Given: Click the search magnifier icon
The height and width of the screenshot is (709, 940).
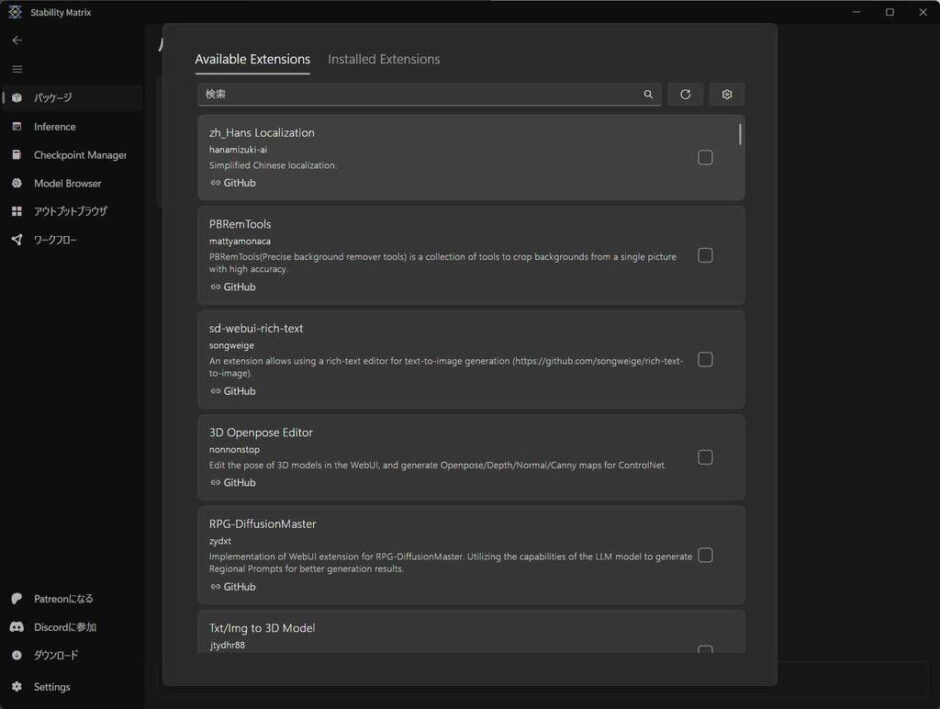Looking at the screenshot, I should (x=648, y=94).
